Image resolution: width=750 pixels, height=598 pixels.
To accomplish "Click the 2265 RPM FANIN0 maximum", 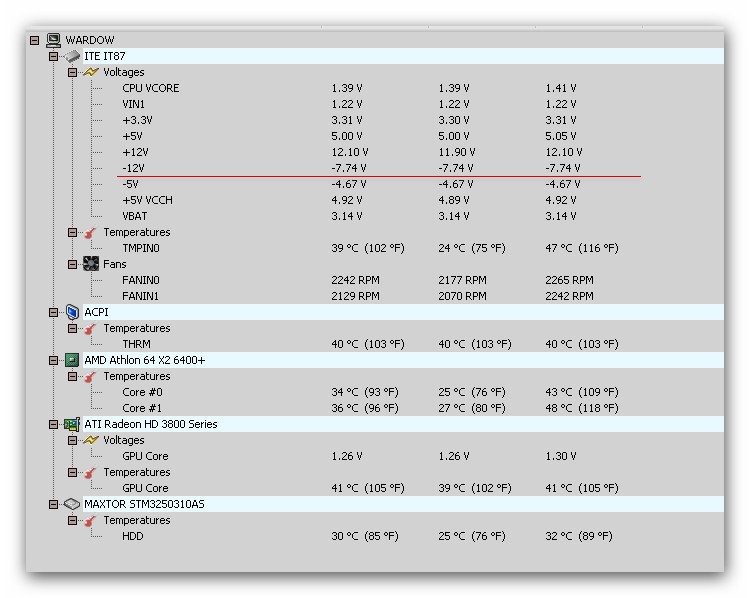I will pyautogui.click(x=569, y=280).
